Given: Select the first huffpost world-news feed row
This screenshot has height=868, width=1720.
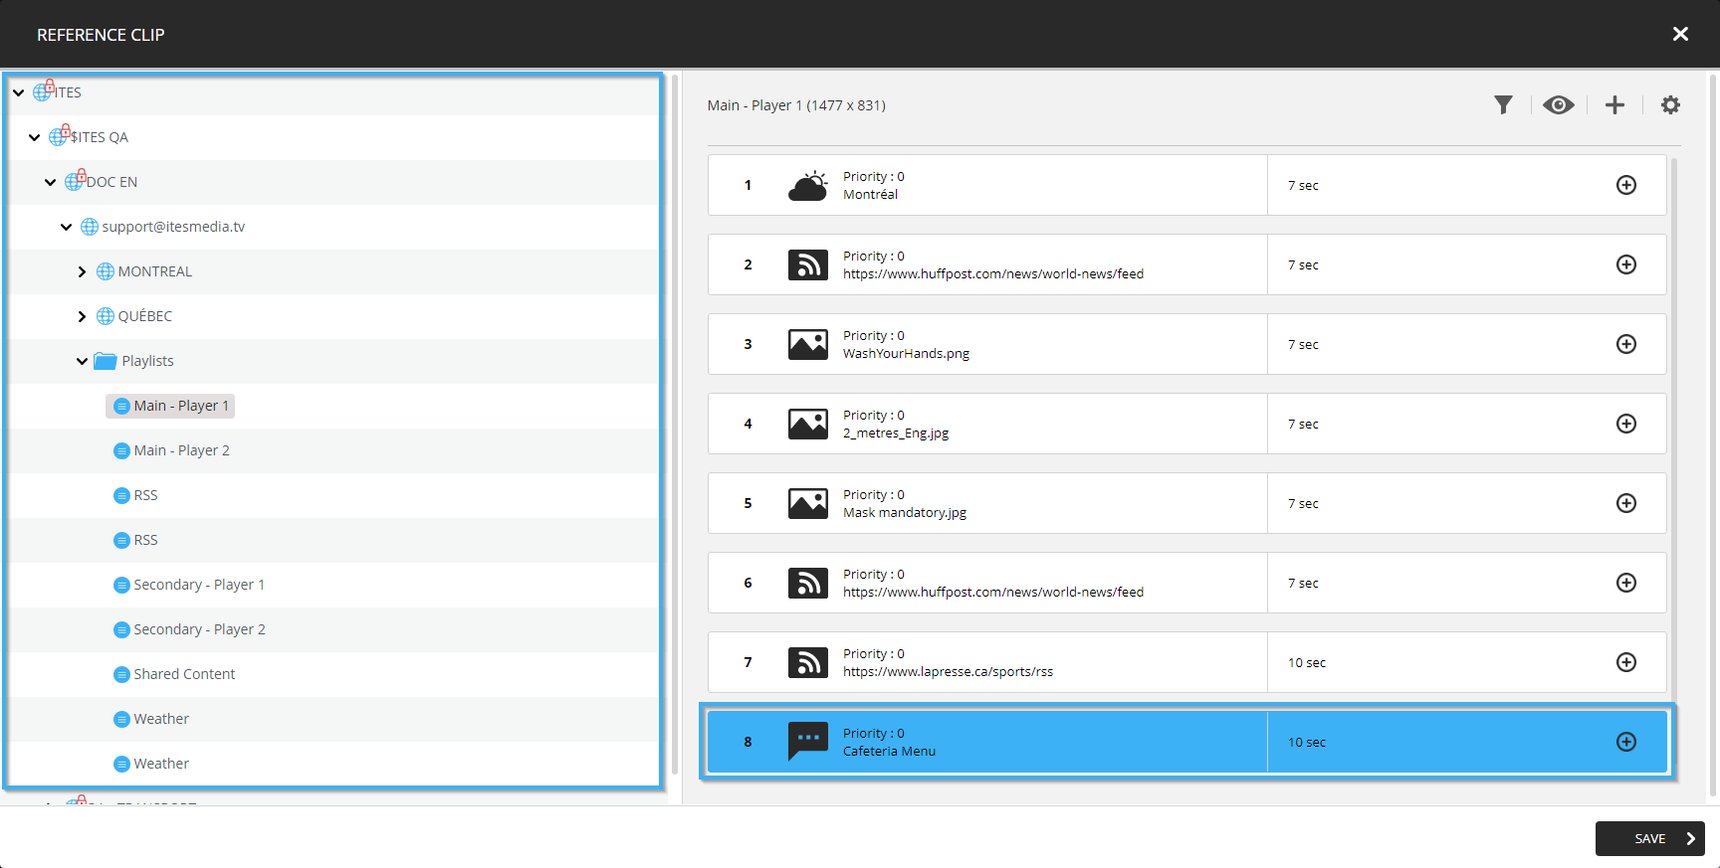Looking at the screenshot, I should [1187, 265].
